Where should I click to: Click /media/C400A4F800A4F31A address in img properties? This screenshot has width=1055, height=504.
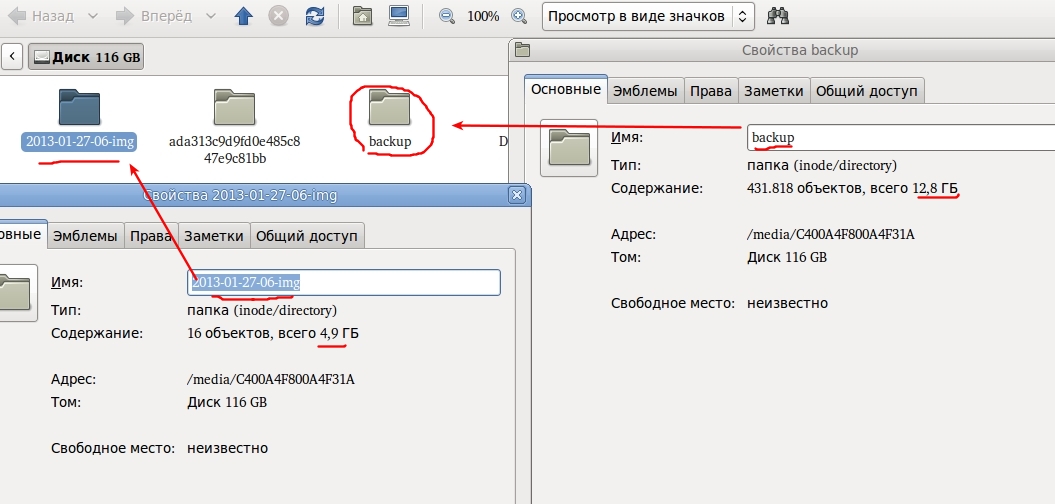(271, 380)
